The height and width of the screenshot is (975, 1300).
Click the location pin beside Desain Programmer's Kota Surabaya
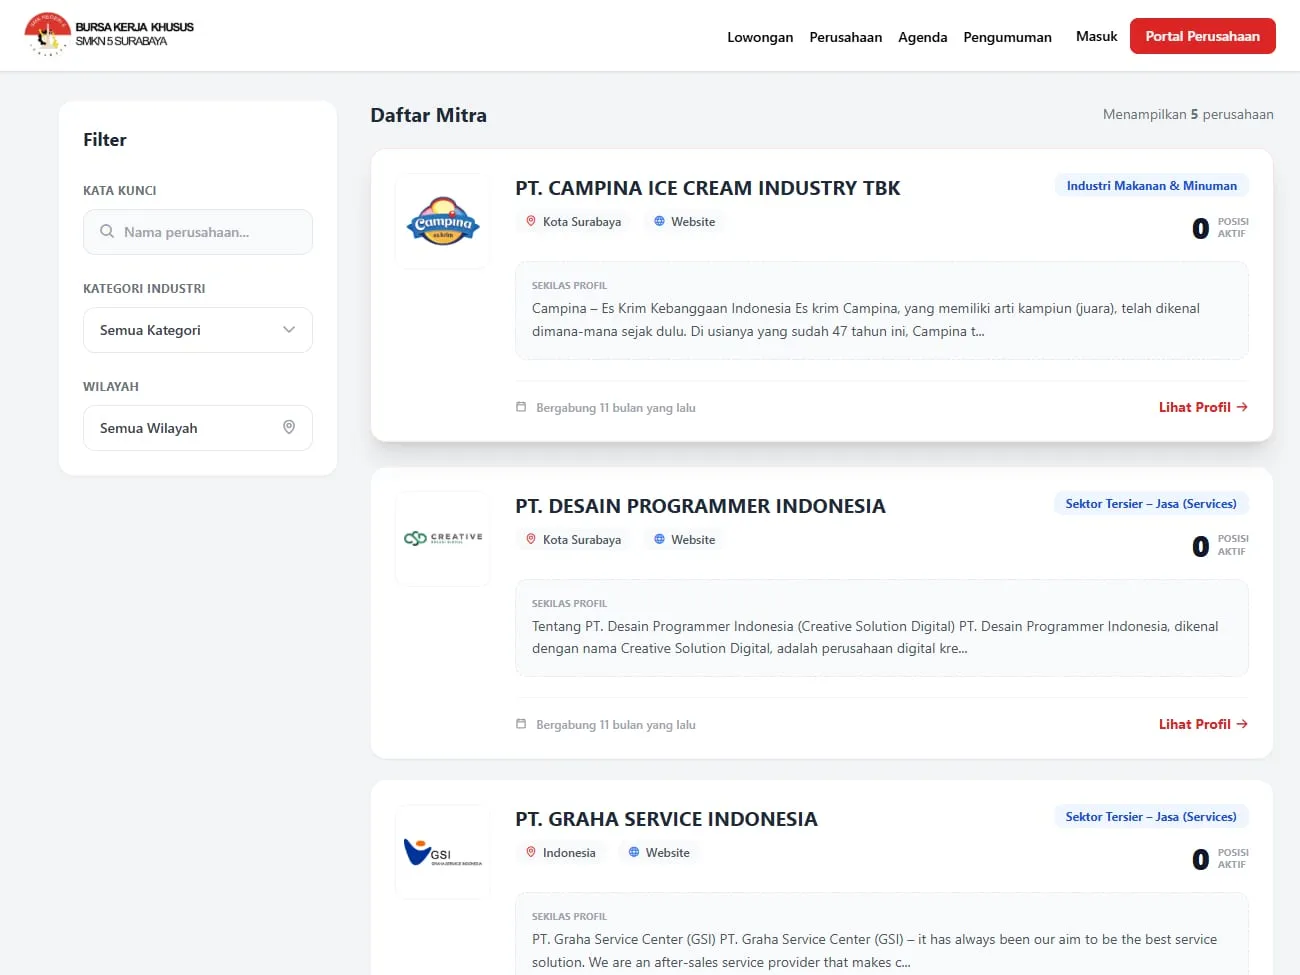point(531,540)
